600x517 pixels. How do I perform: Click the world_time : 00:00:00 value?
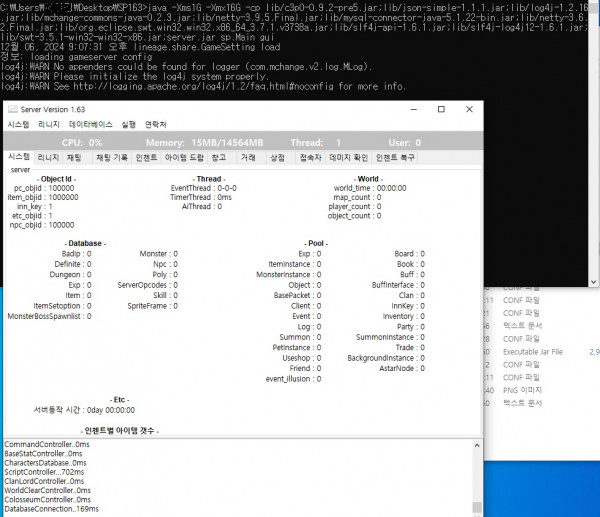click(370, 188)
